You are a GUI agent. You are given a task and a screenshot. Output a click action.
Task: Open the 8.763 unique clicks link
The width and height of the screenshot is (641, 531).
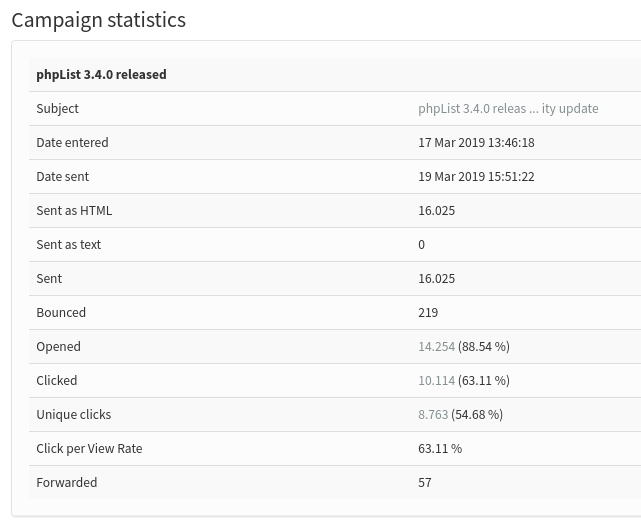pyautogui.click(x=433, y=415)
